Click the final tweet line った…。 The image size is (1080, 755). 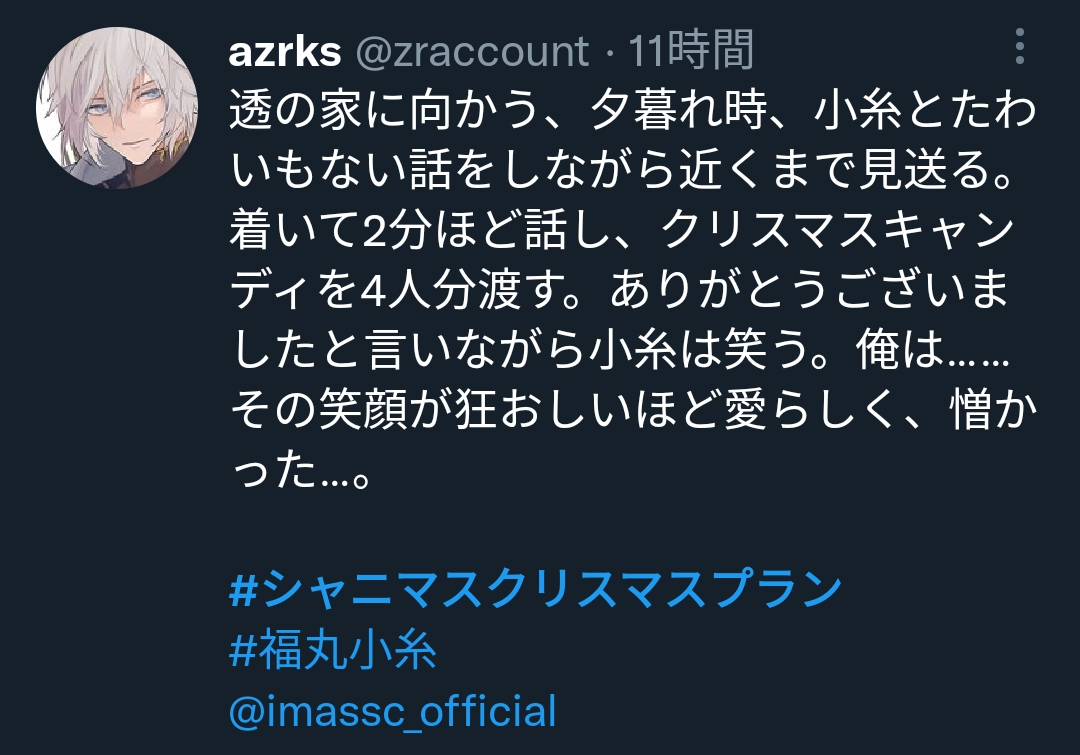point(301,470)
